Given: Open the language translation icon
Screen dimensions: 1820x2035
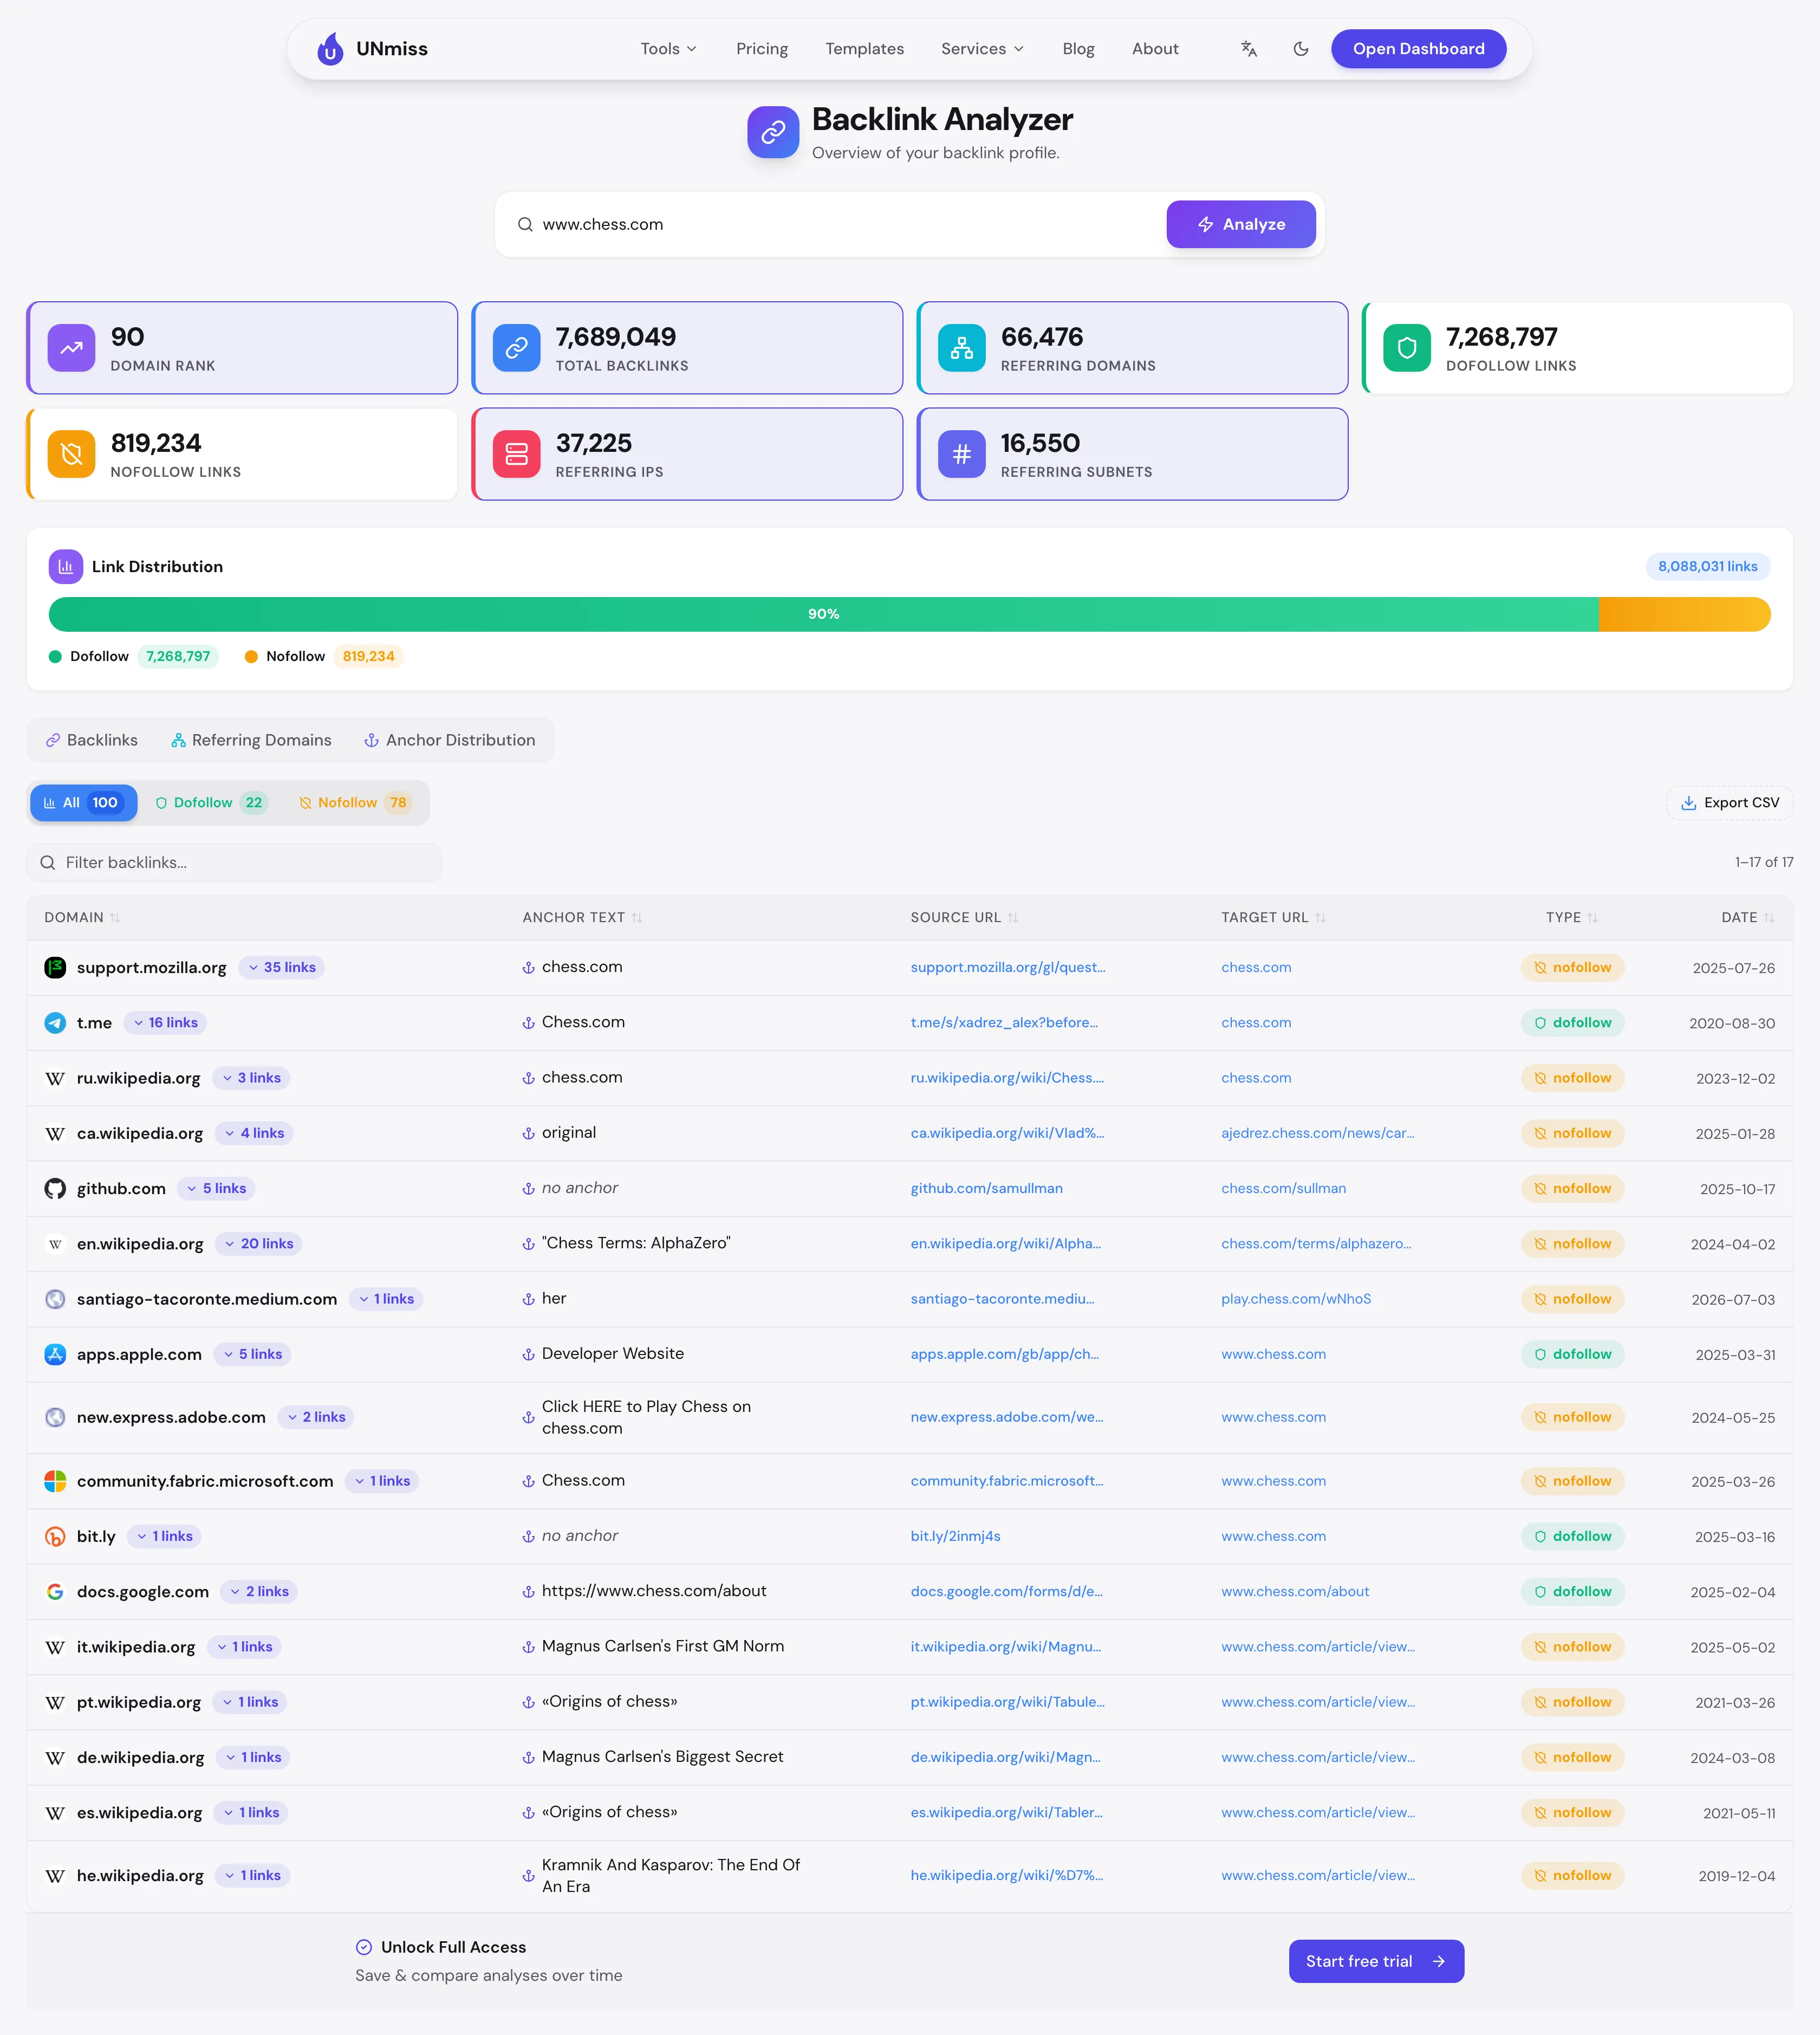Looking at the screenshot, I should coord(1249,48).
